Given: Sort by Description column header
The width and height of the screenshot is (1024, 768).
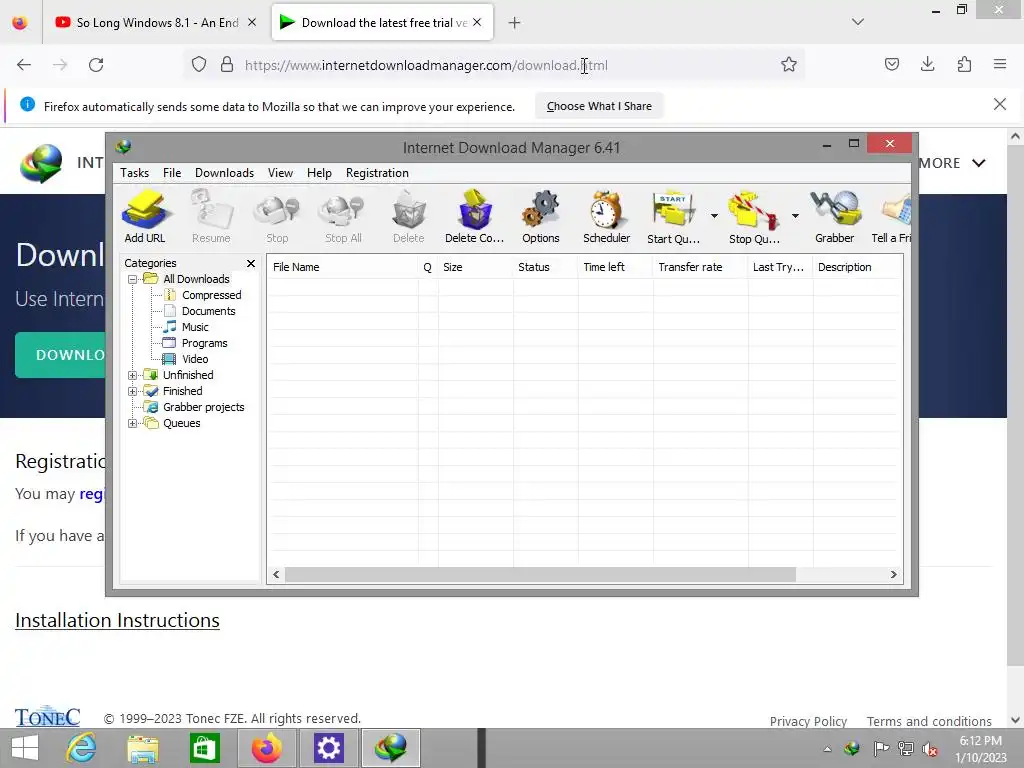Looking at the screenshot, I should coord(858,267).
